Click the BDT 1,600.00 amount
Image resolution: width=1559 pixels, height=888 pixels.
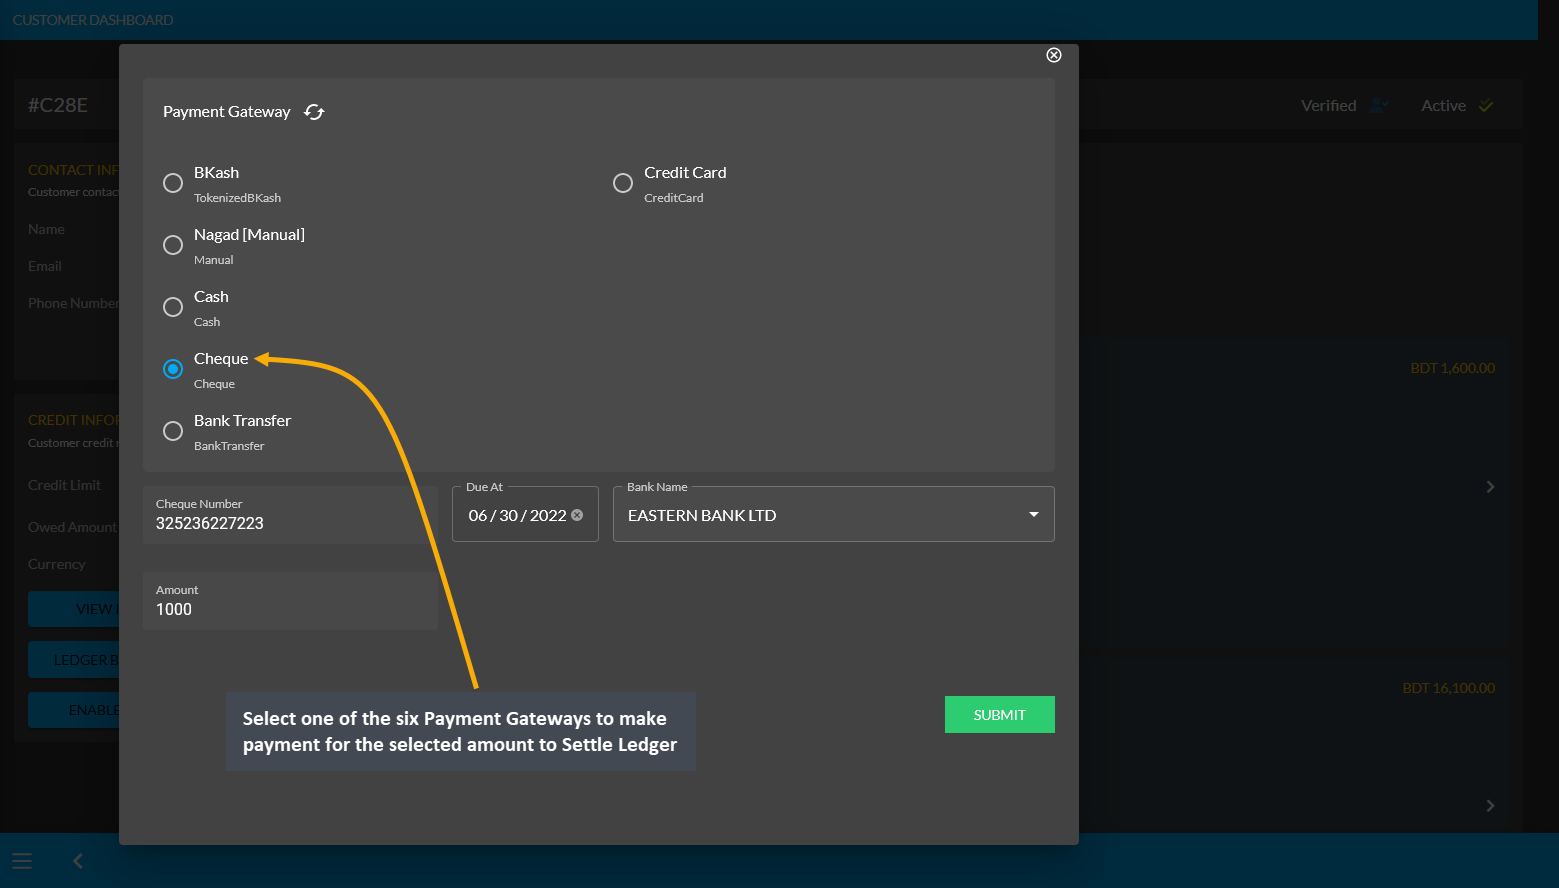click(x=1452, y=368)
